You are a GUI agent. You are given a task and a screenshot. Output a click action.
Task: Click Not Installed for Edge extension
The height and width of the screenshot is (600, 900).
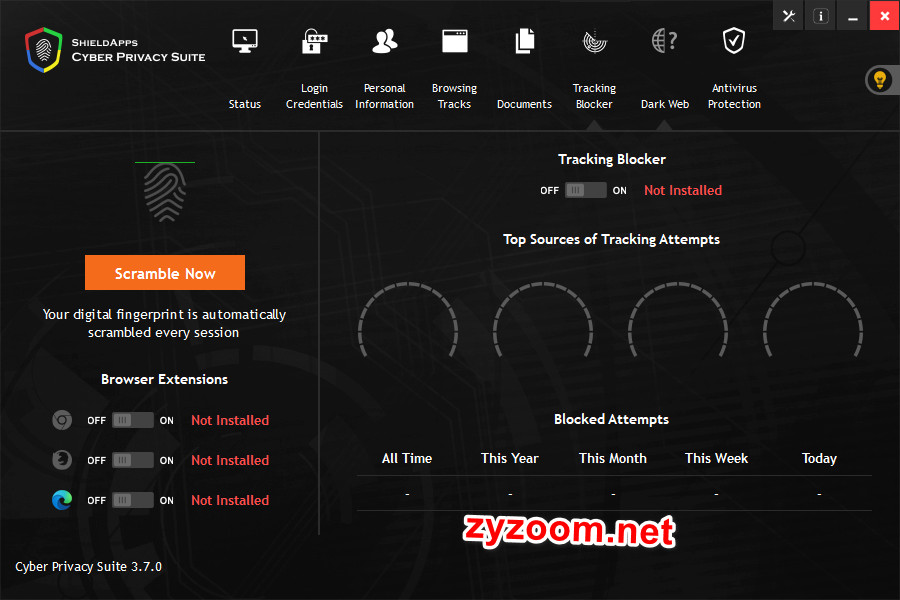[x=230, y=500]
